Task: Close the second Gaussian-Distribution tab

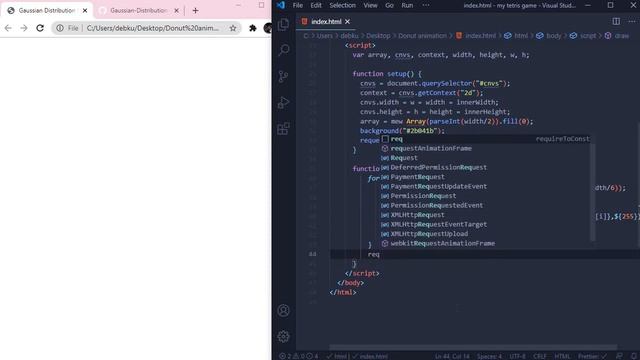Action: (x=176, y=11)
